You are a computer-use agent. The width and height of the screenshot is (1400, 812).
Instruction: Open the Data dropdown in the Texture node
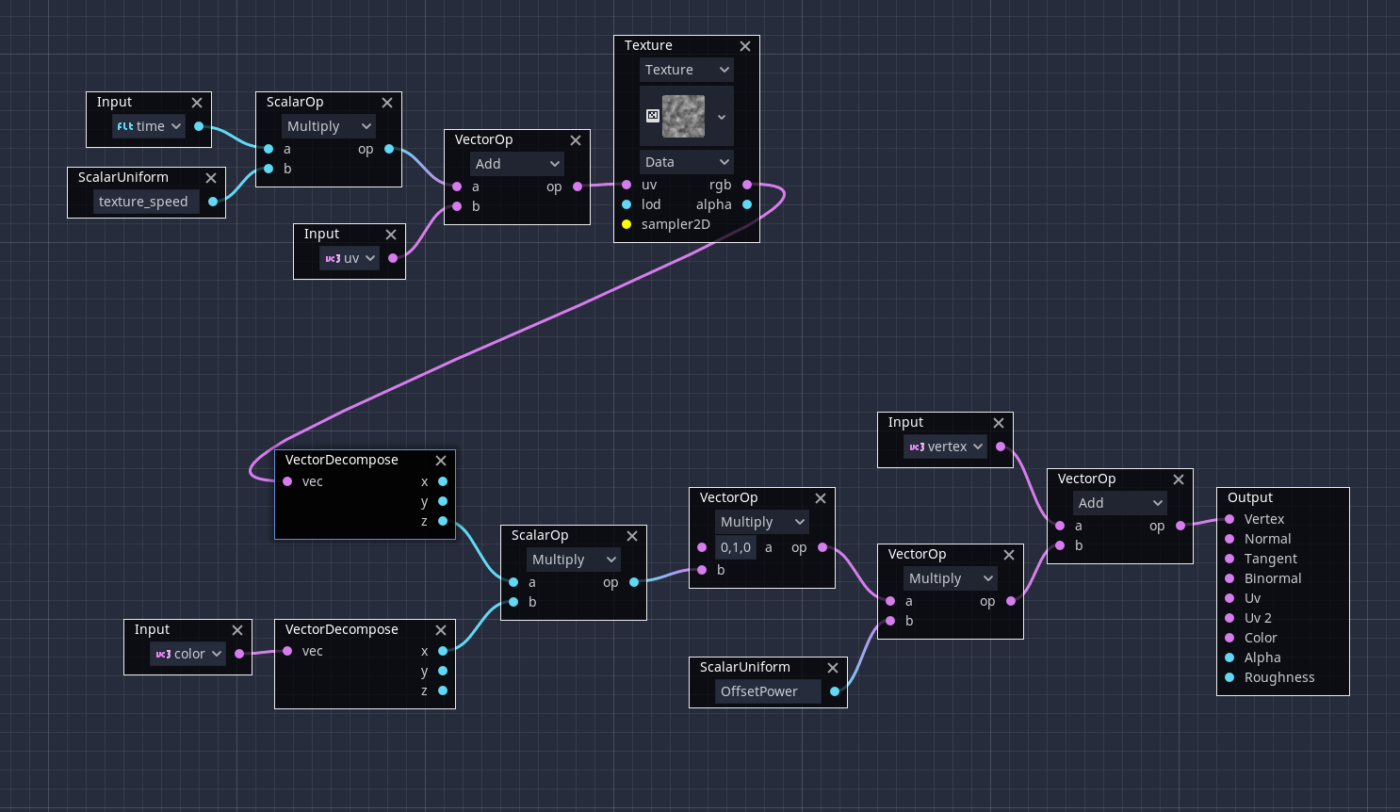[686, 161]
